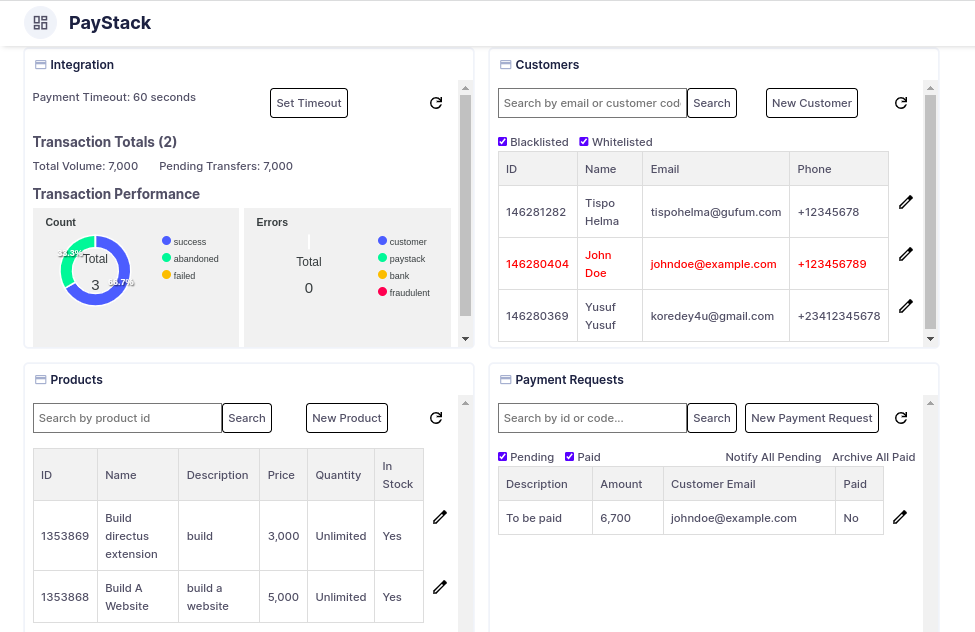Image resolution: width=975 pixels, height=632 pixels.
Task: Search products with the Search button
Action: click(247, 418)
